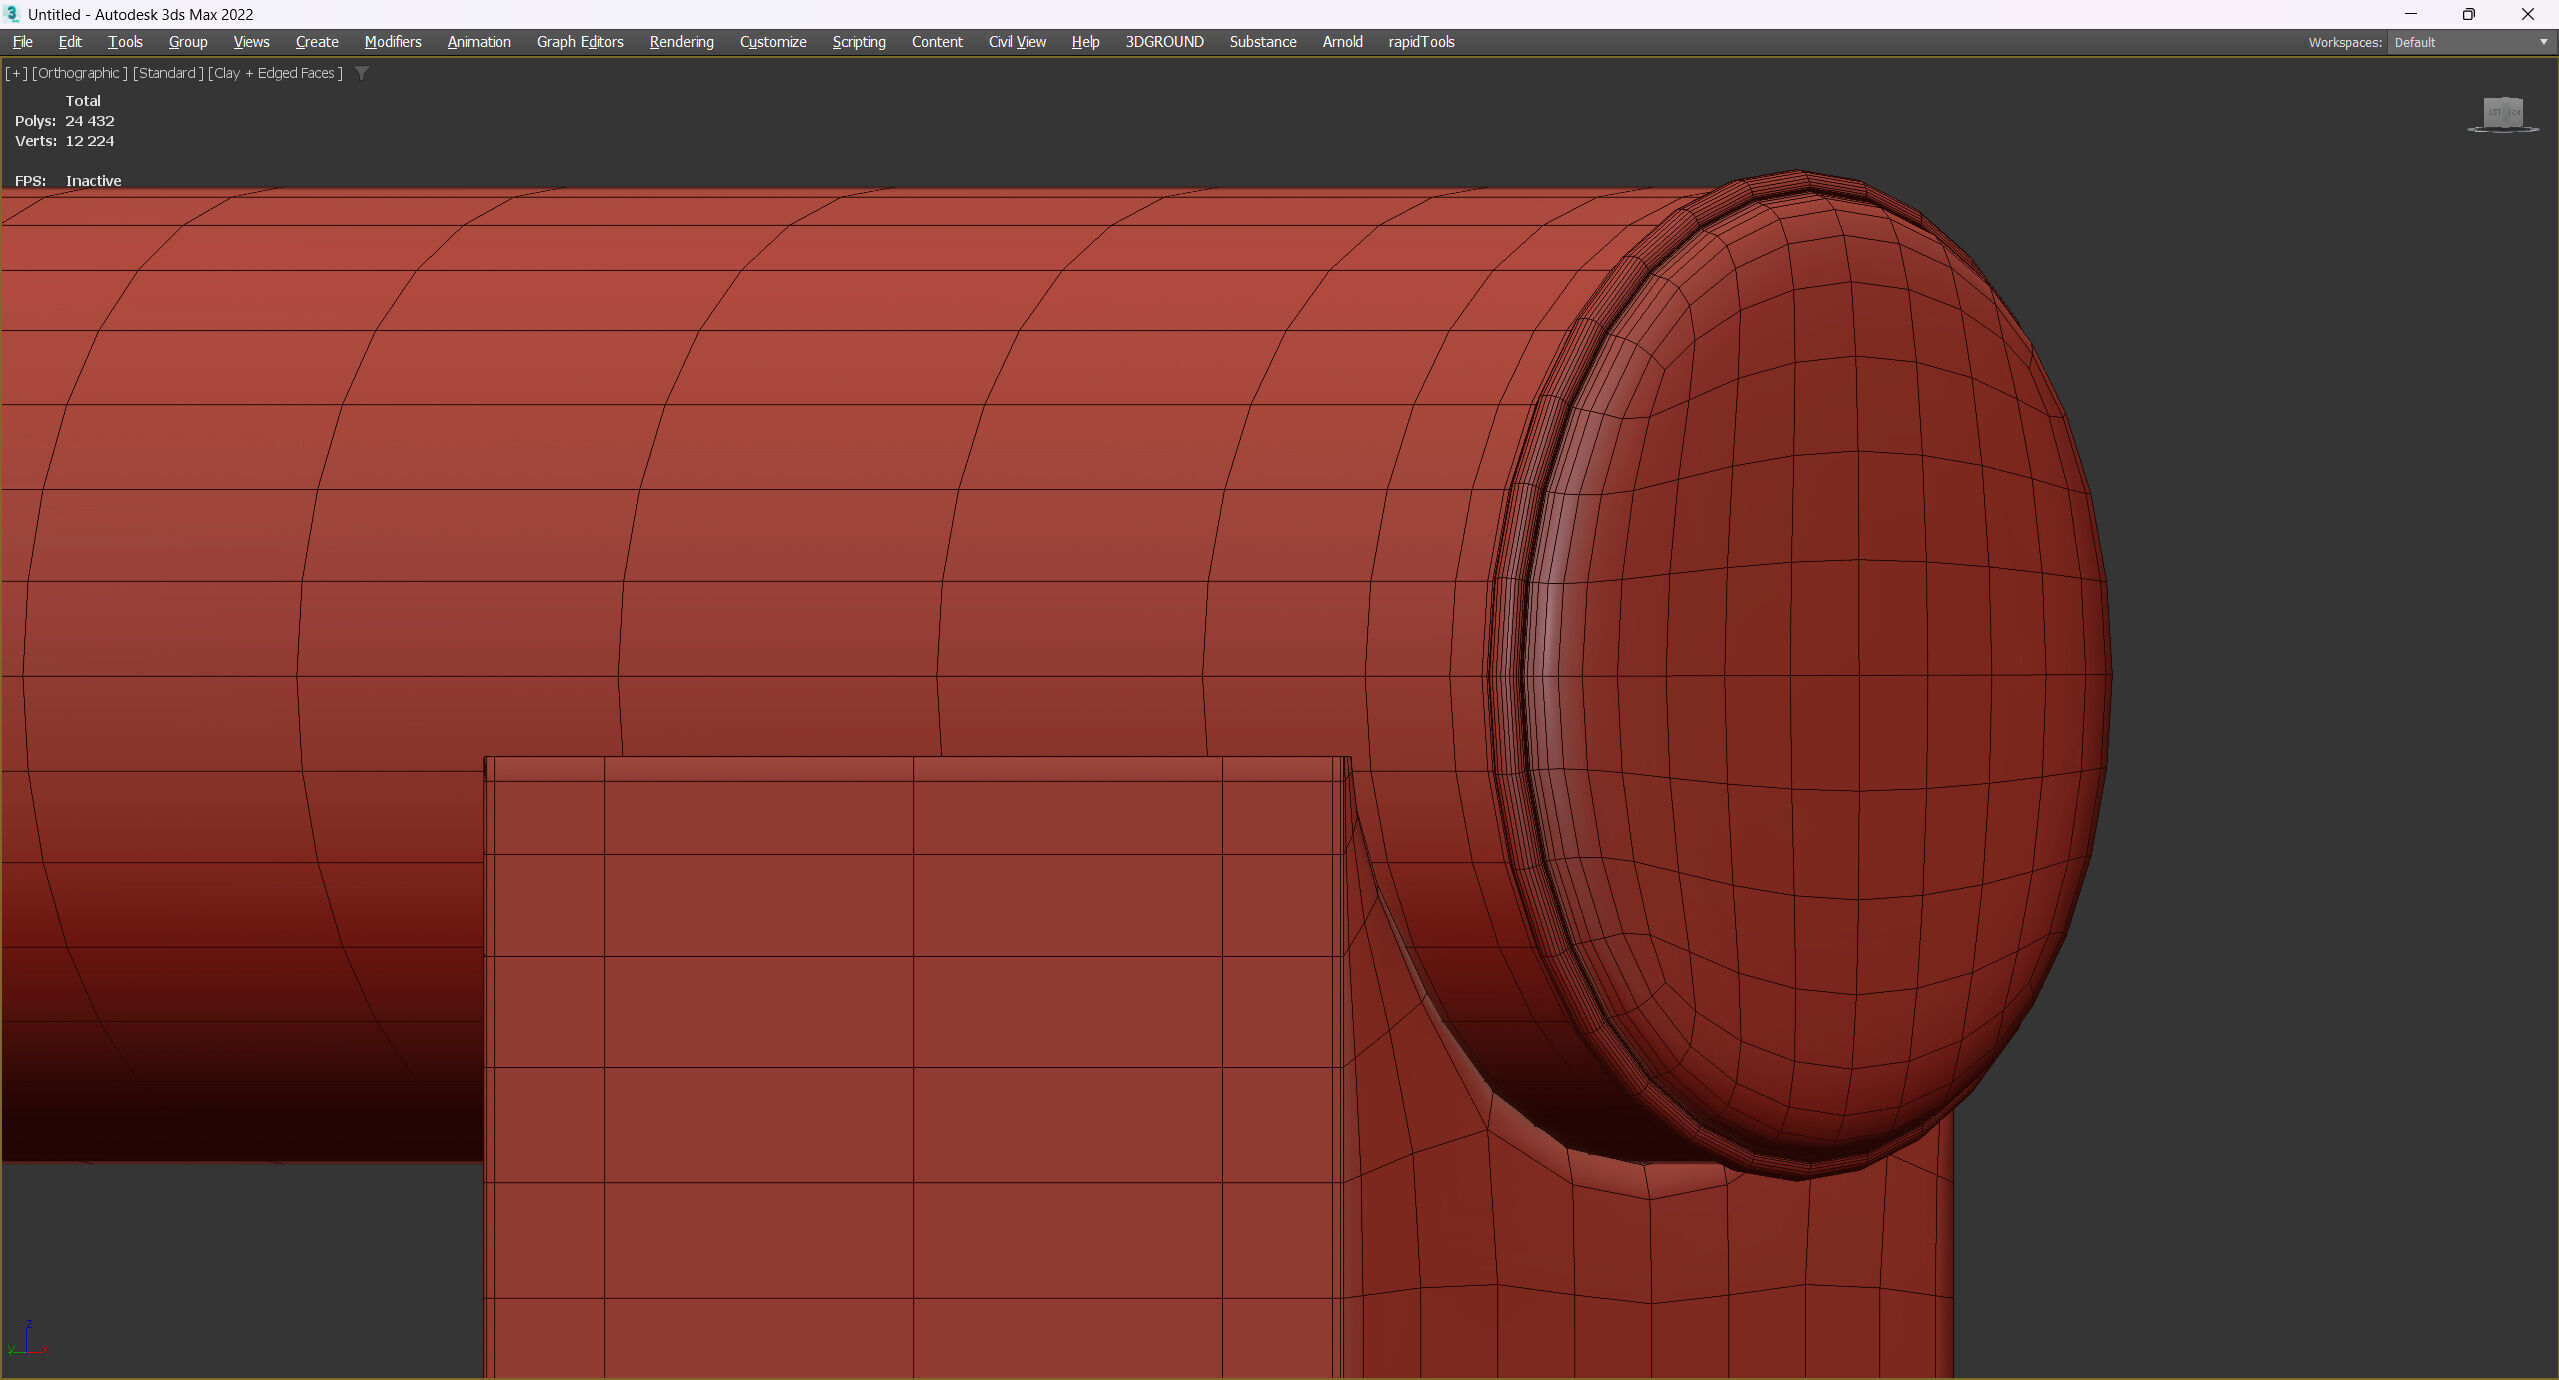Restore down the 3ds Max window
The height and width of the screenshot is (1380, 2559).
click(x=2468, y=14)
